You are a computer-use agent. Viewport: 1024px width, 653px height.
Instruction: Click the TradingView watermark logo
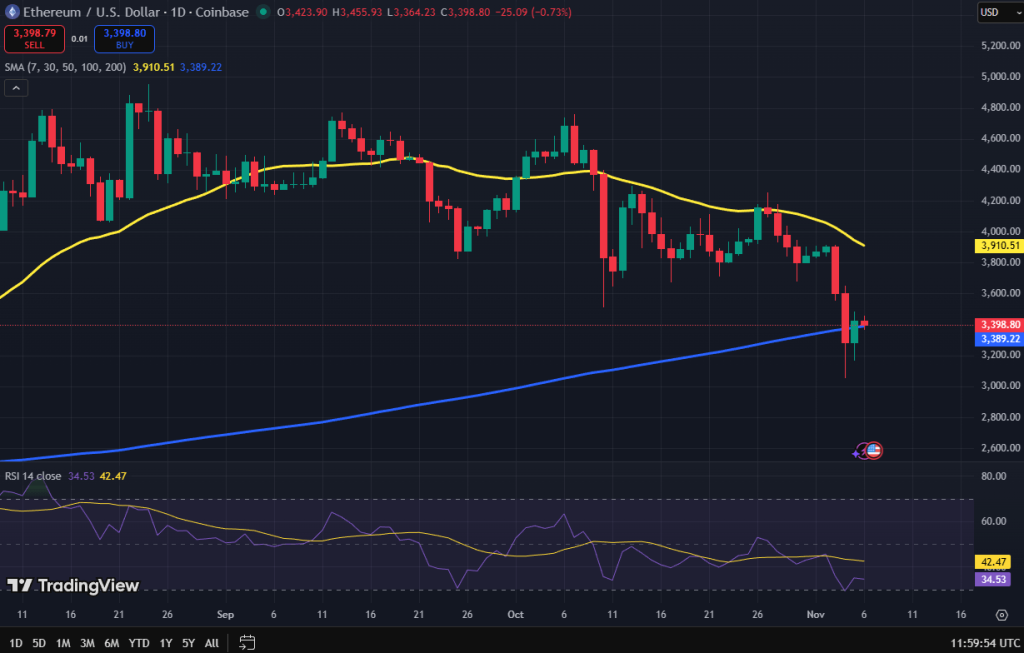tap(75, 585)
